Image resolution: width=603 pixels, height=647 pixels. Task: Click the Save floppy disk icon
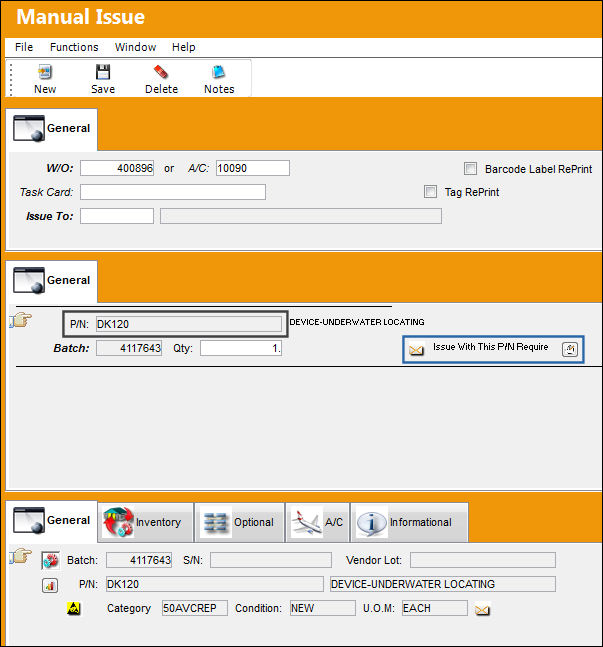tap(103, 72)
